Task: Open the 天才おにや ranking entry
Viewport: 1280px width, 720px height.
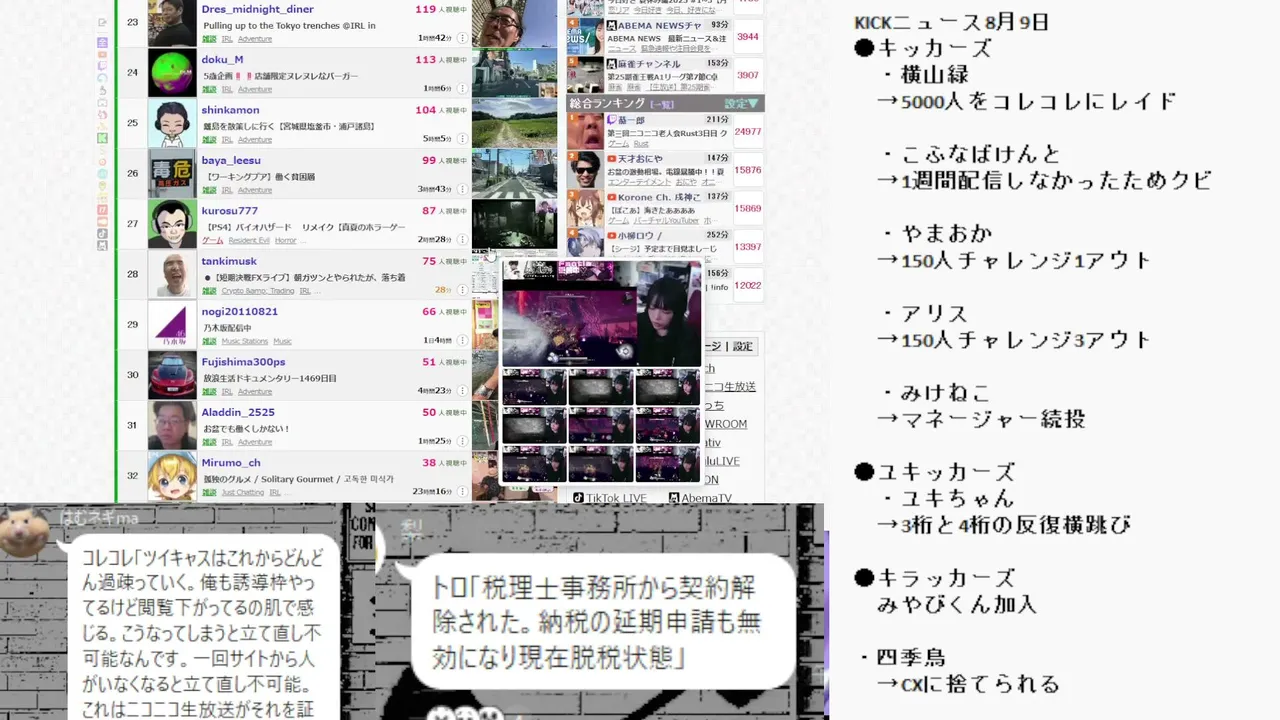Action: 665,170
